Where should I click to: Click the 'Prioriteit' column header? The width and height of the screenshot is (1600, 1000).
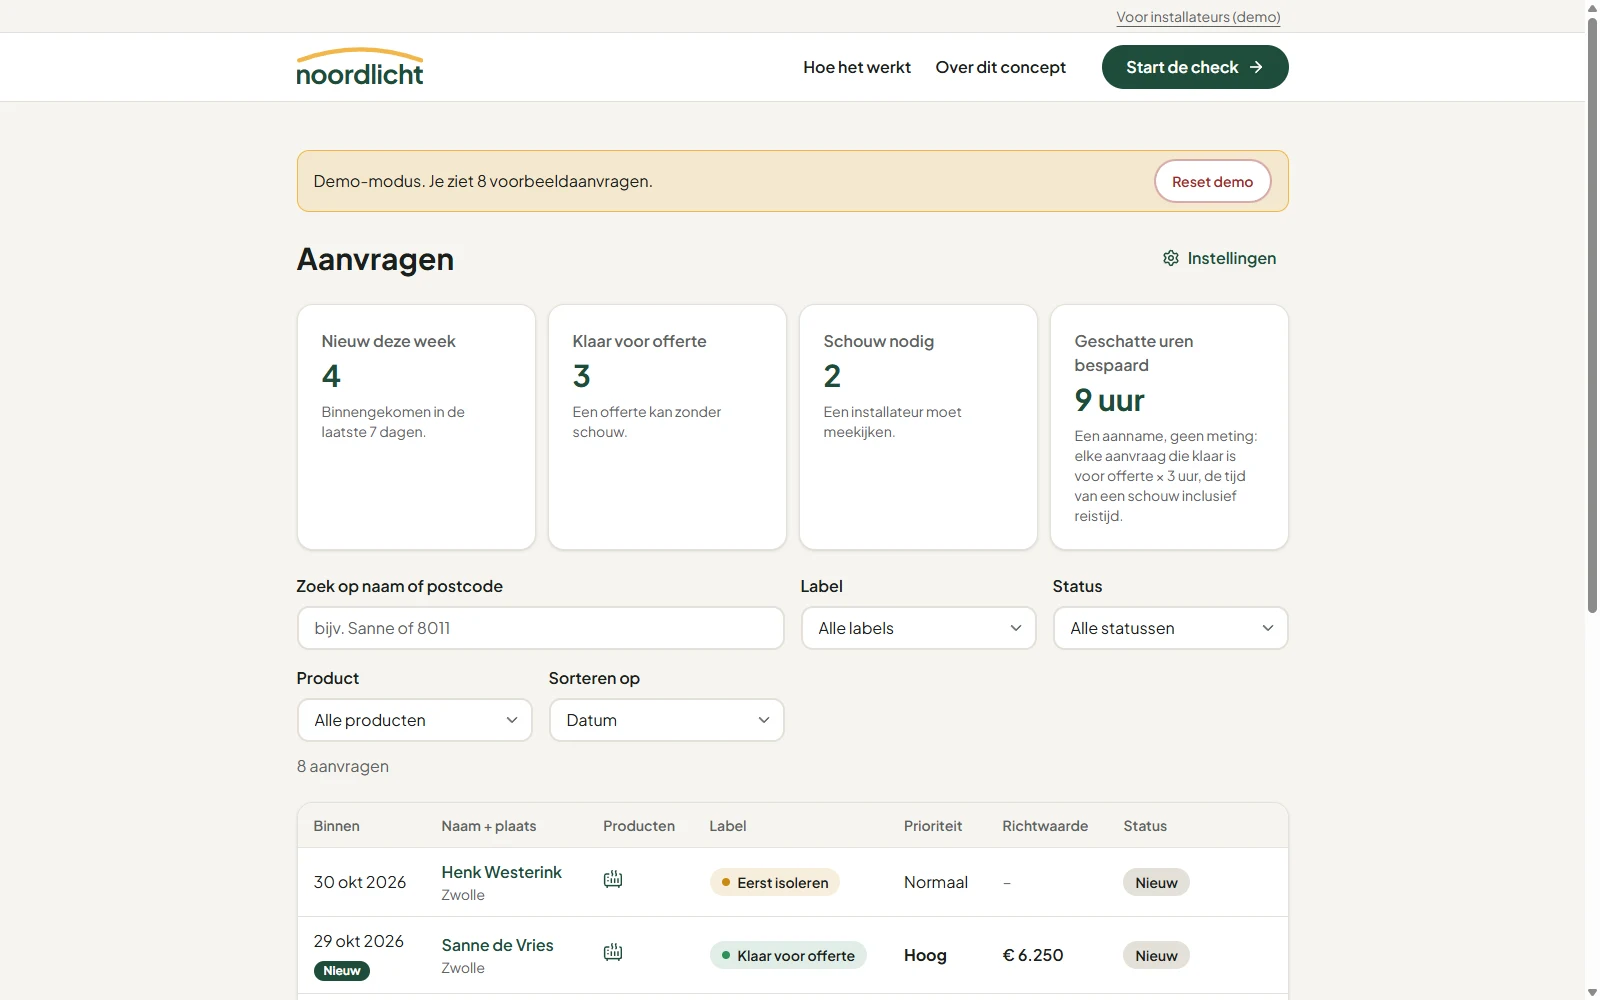[933, 826]
